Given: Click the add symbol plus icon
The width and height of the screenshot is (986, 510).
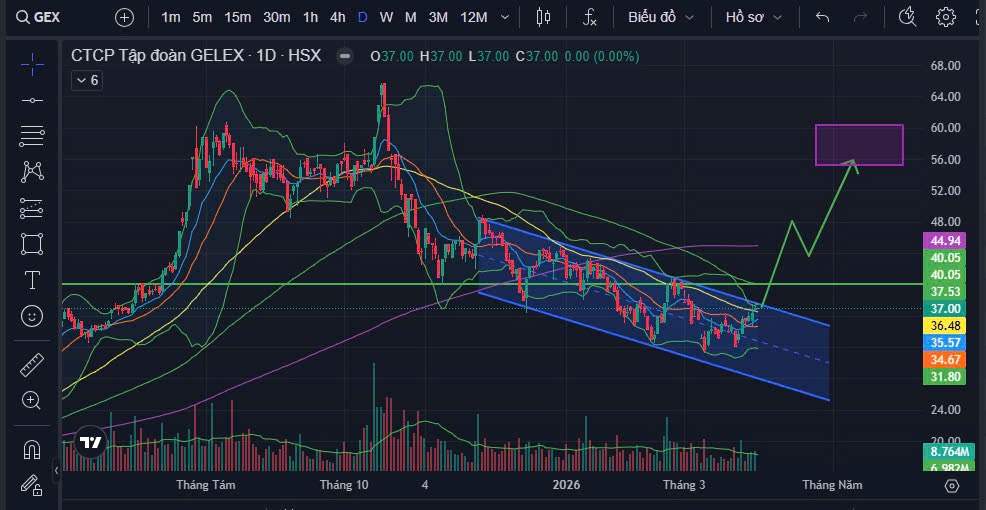Looking at the screenshot, I should pos(125,17).
